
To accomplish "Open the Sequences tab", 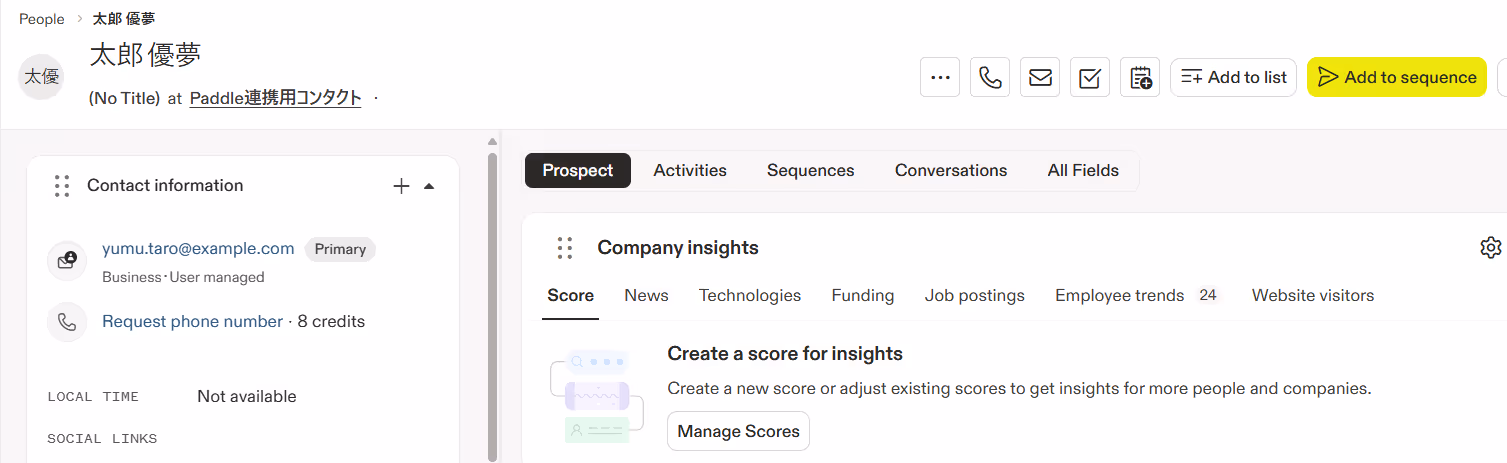I will click(810, 170).
